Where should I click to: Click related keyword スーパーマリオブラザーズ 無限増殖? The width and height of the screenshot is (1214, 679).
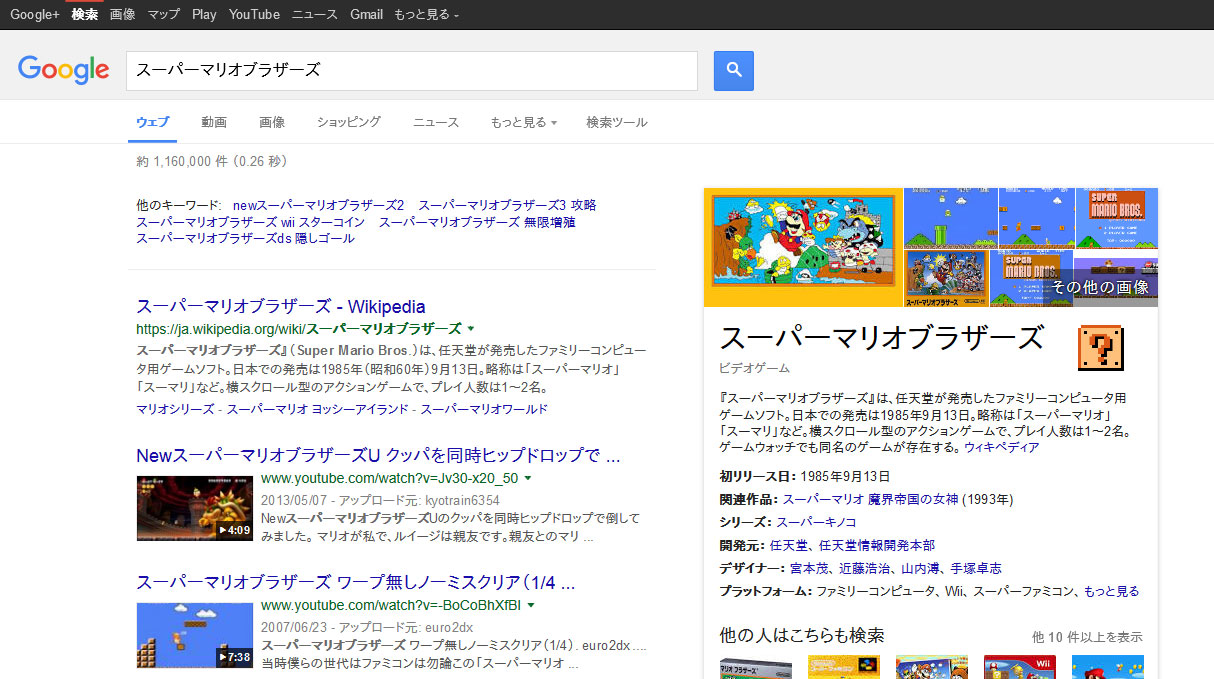pyautogui.click(x=477, y=222)
